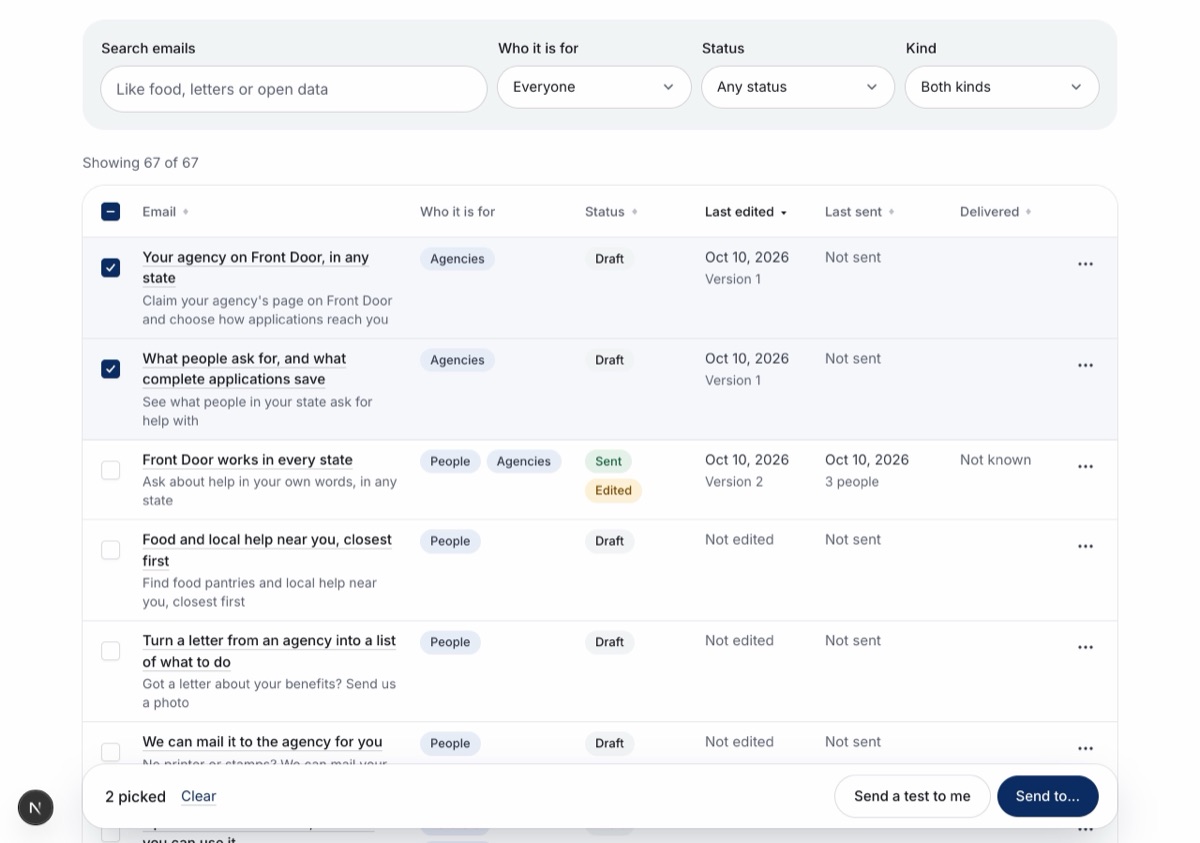Open more options for 'Front Door works in every state'
The image size is (1200, 843).
point(1085,466)
